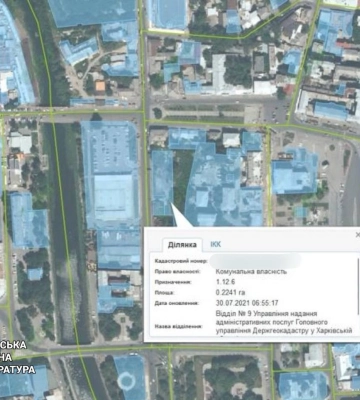Screen dimensions: 360x400
Task: Click the Назва відділення label
Action: [x=178, y=326]
